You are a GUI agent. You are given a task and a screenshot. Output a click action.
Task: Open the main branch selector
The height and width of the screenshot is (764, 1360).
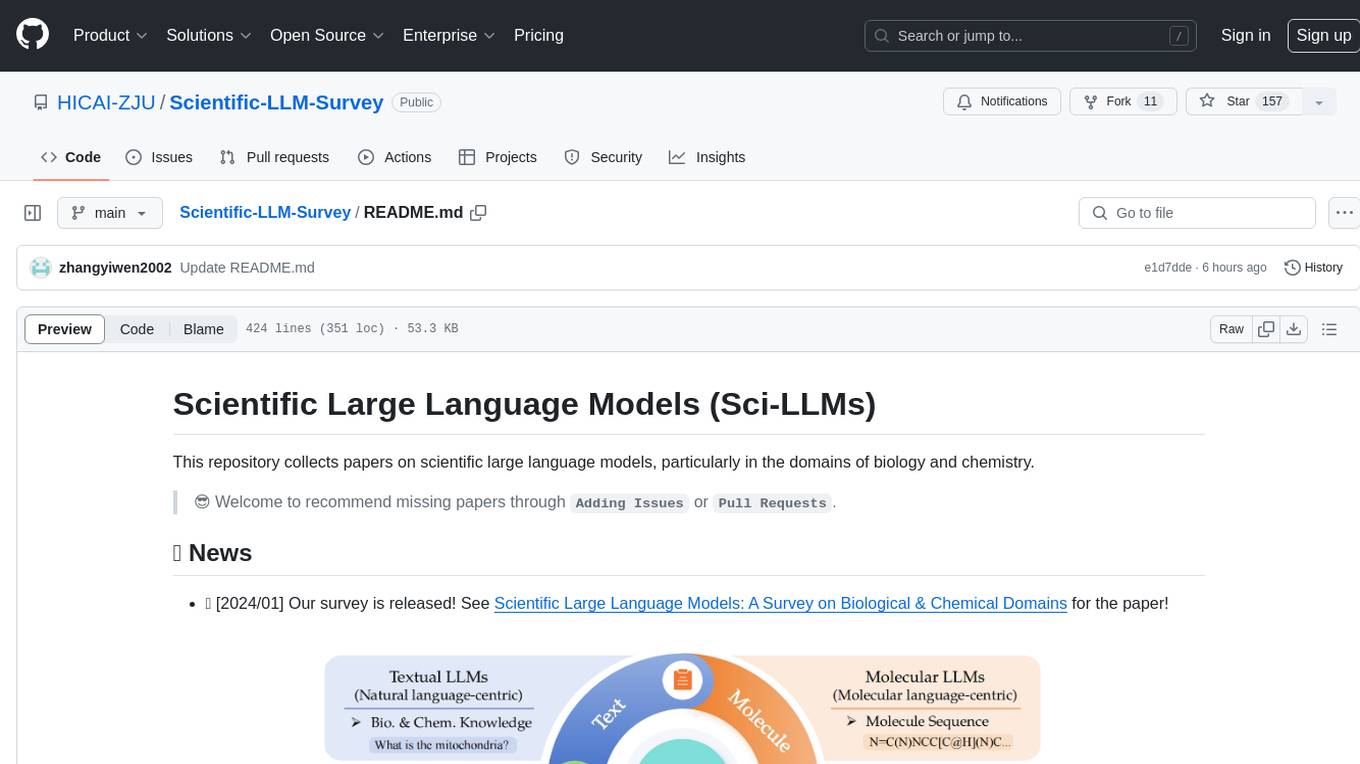click(109, 213)
